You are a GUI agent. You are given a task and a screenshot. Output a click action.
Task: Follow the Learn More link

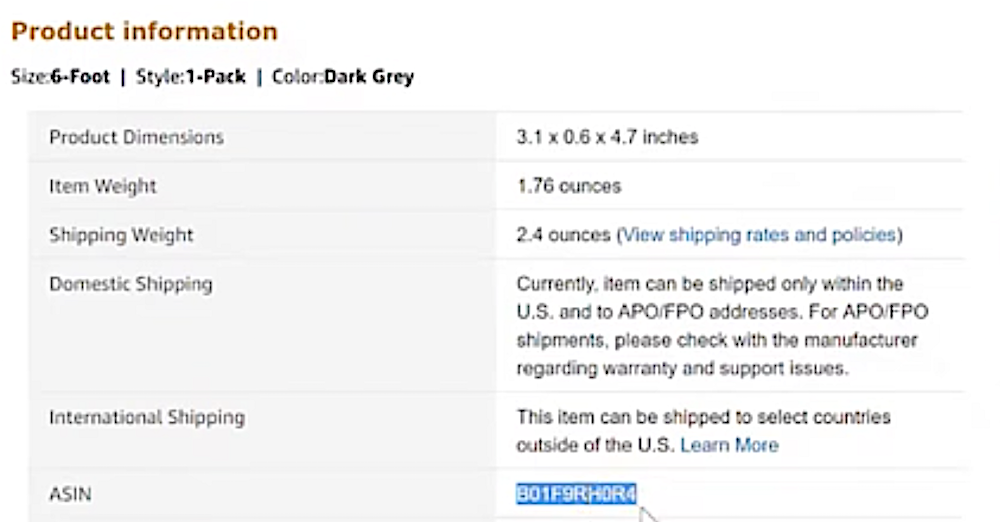point(729,445)
